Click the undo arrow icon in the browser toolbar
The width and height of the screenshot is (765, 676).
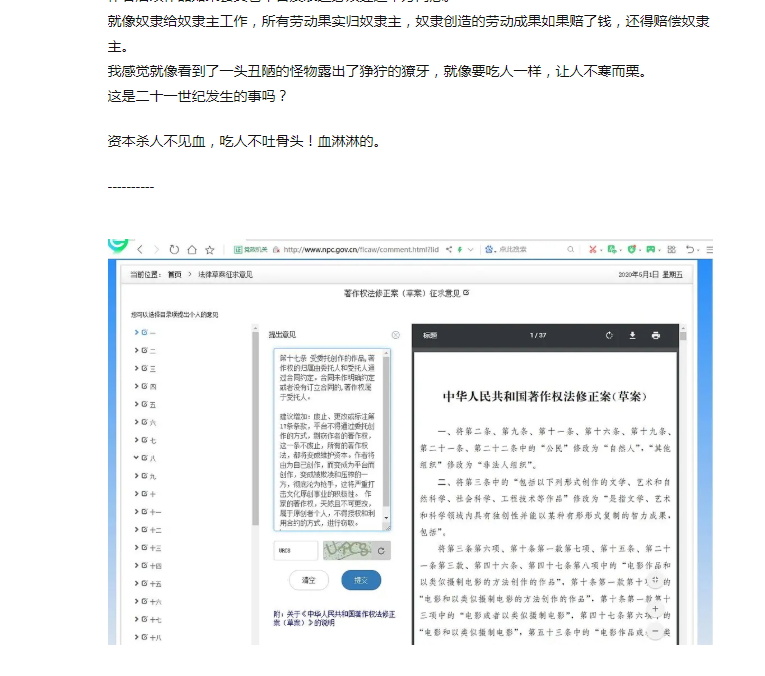[x=690, y=249]
